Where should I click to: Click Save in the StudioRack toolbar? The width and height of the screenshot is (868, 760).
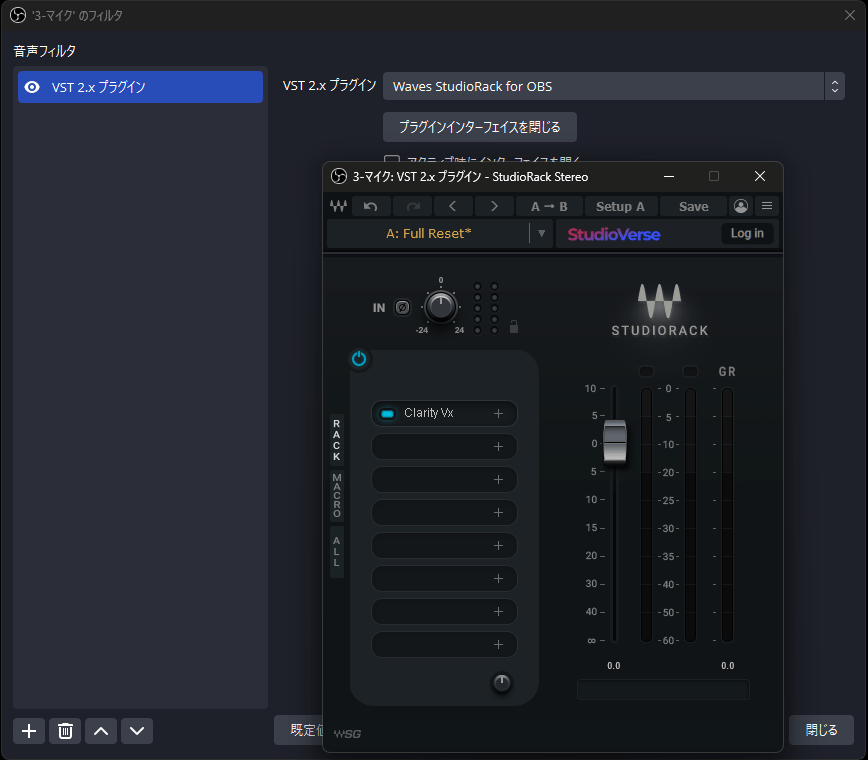693,206
